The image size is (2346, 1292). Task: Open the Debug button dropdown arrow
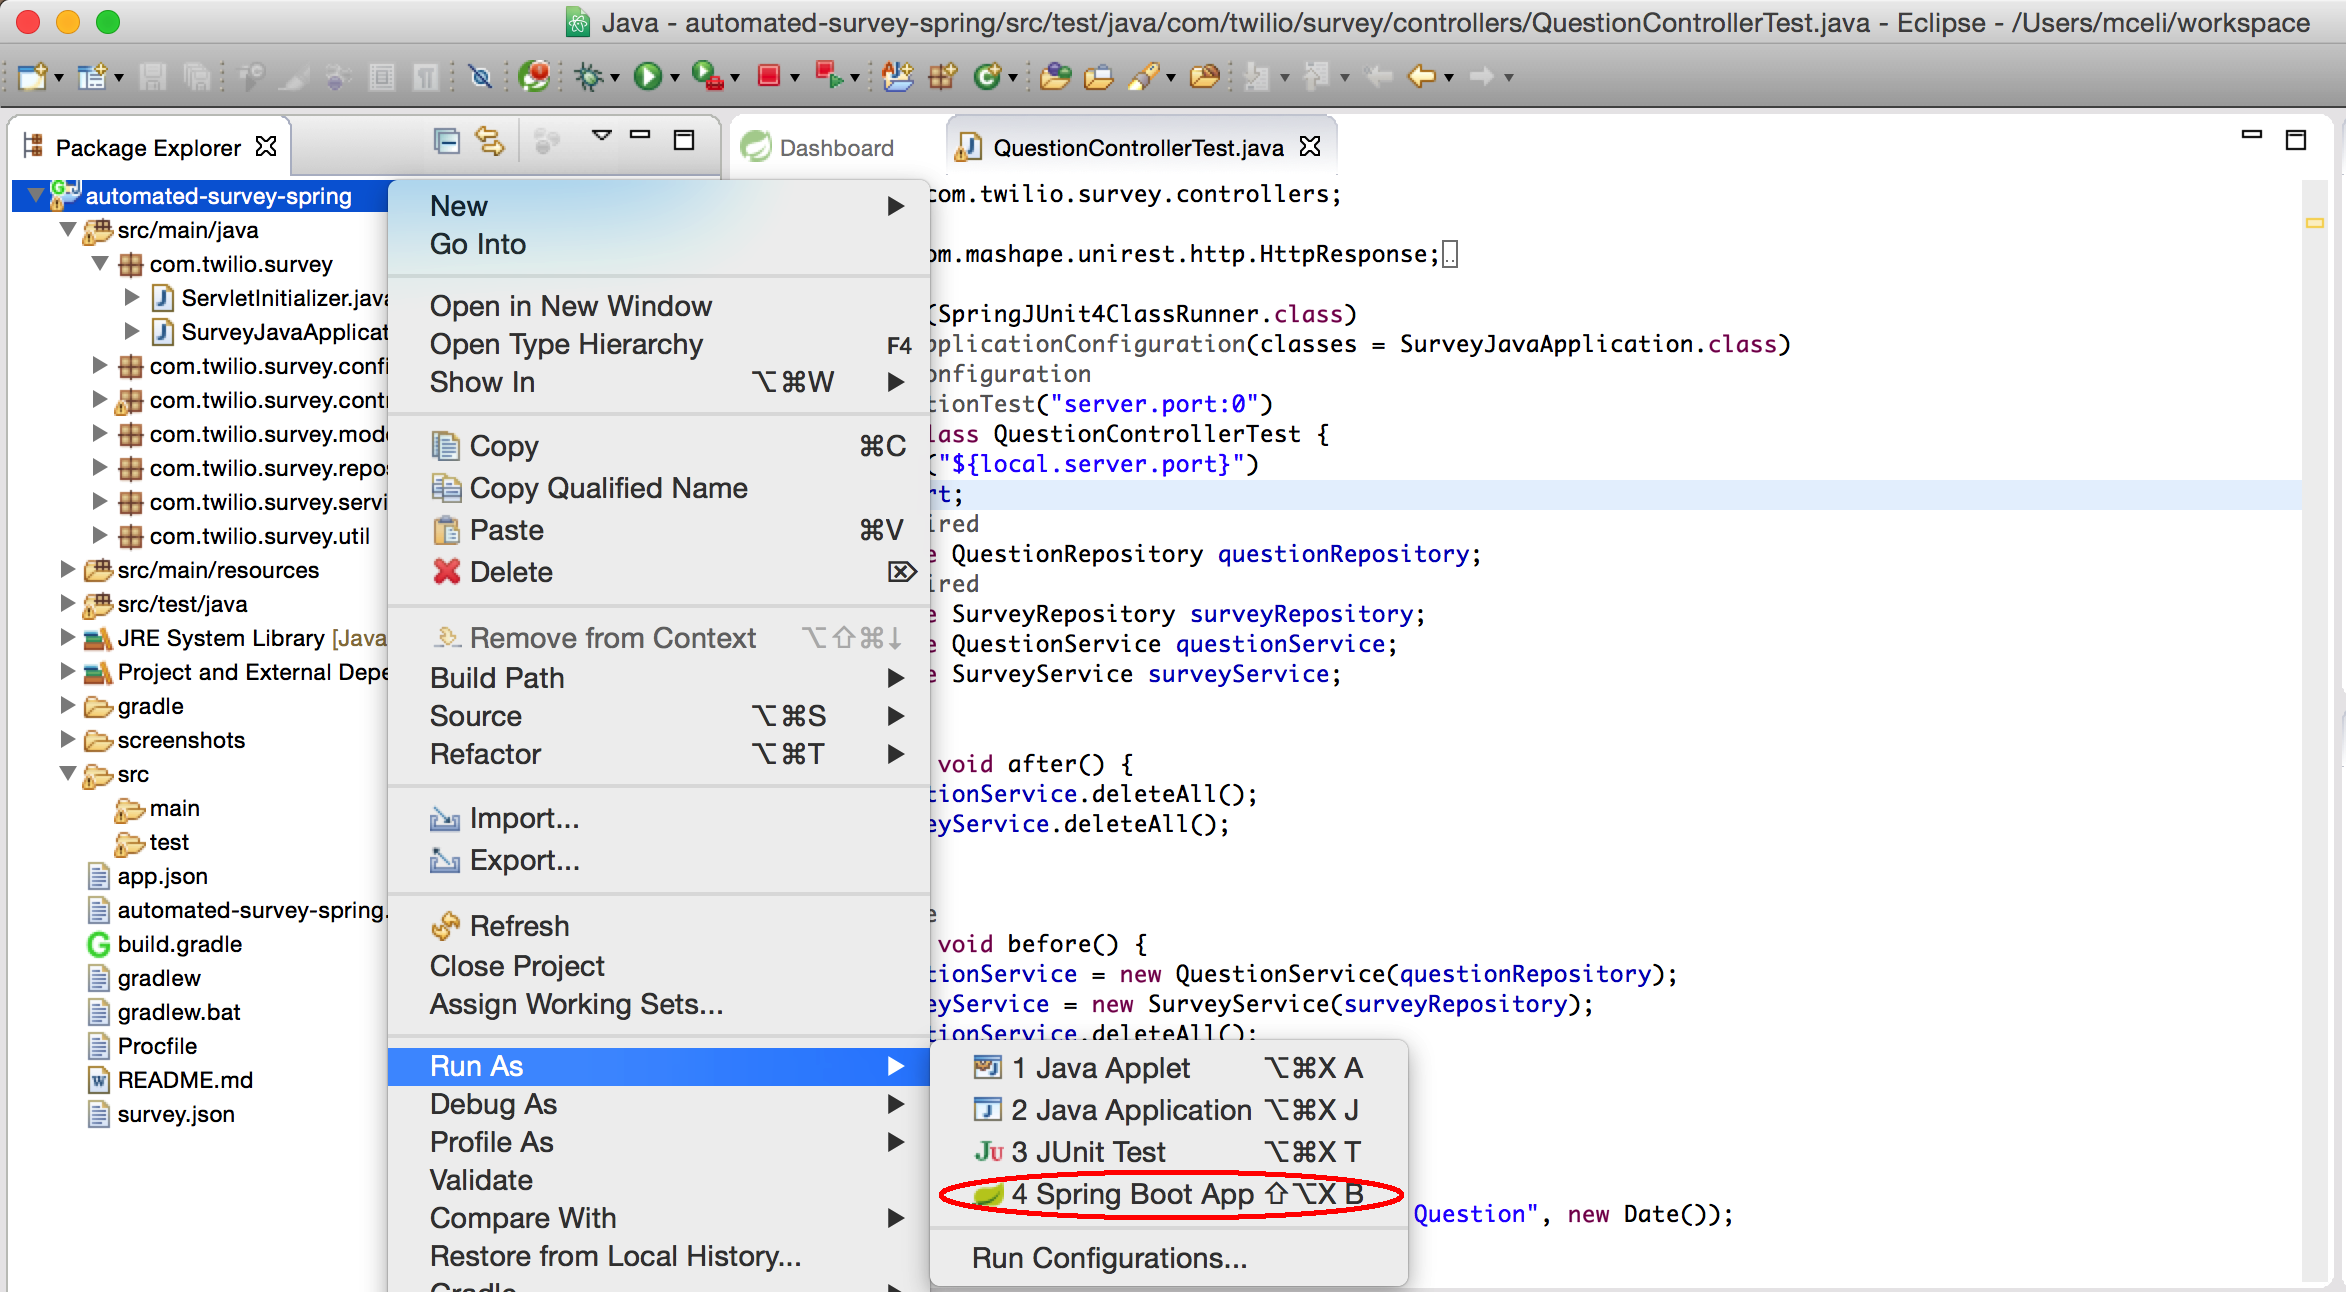tap(615, 78)
